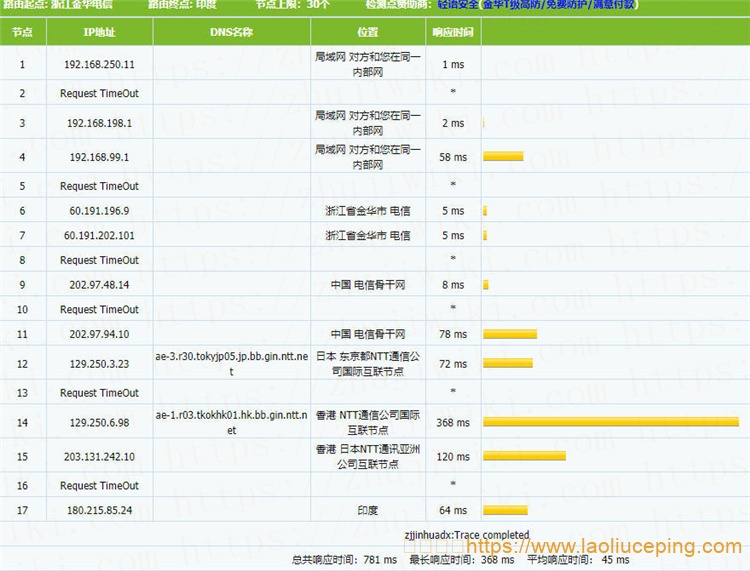Screen dimensions: 750x571
Task: Select Request TimeOut in node 2 row
Action: 99,94
